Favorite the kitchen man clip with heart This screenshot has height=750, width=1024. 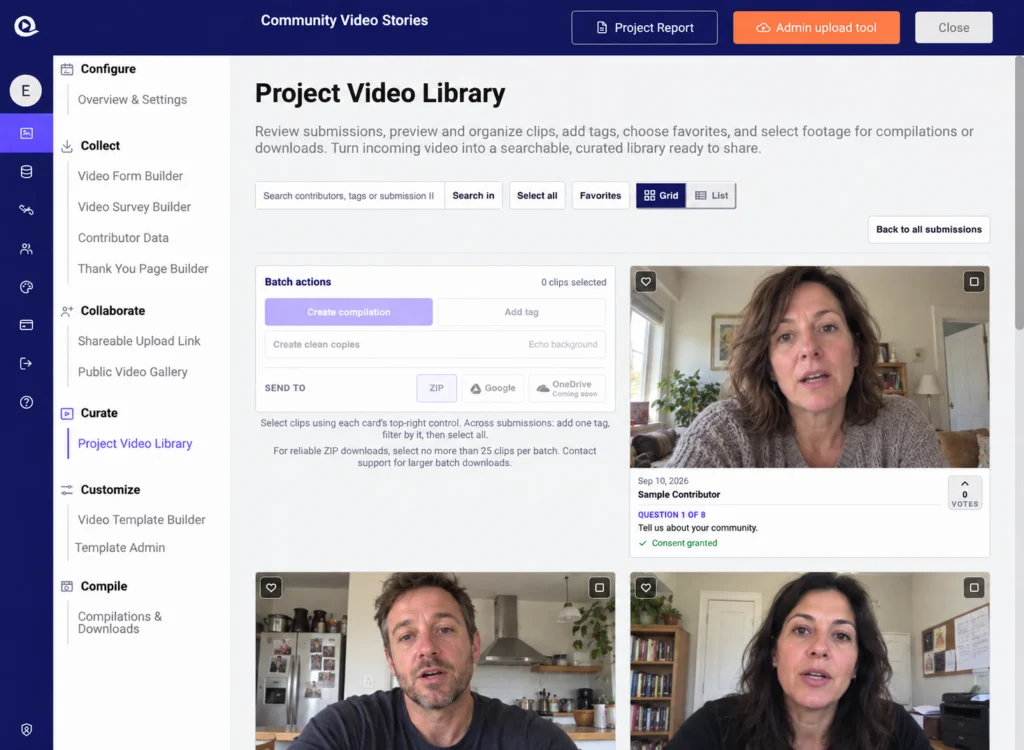pos(271,587)
